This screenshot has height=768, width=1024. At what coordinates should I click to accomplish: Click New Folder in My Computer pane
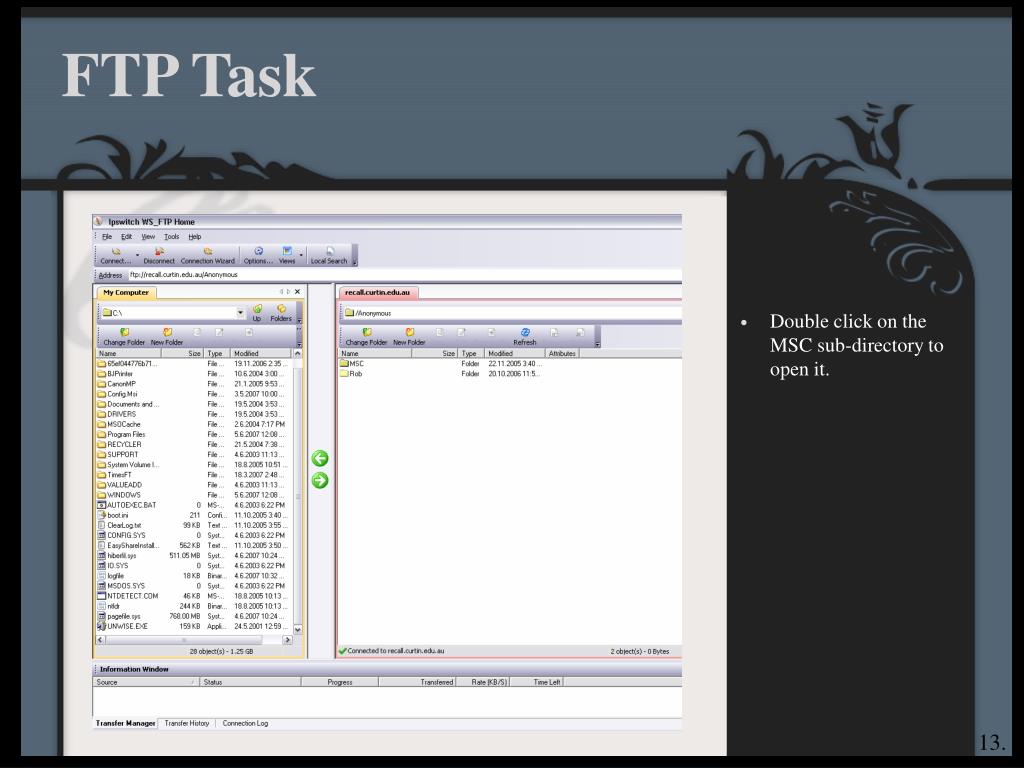[167, 337]
